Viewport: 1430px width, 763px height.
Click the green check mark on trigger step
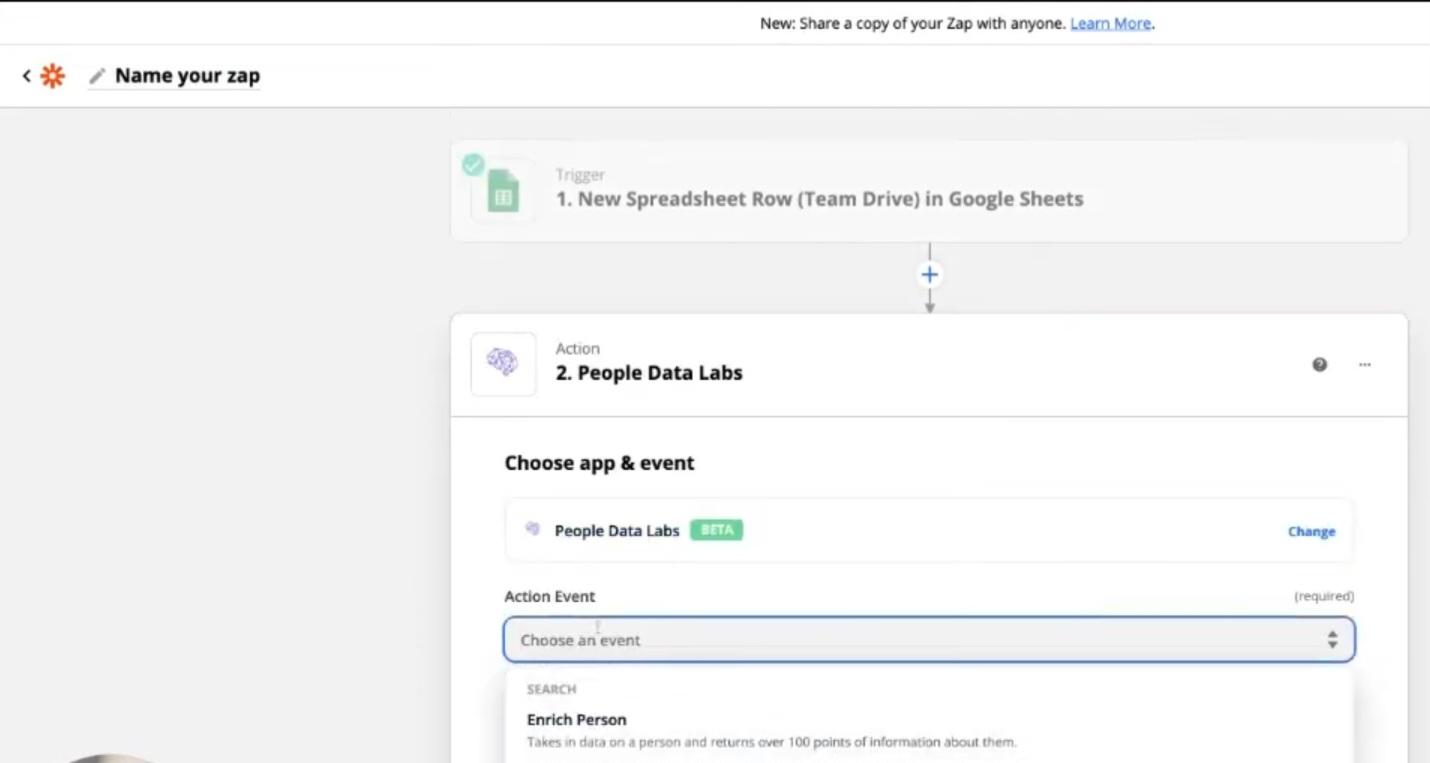[x=473, y=165]
